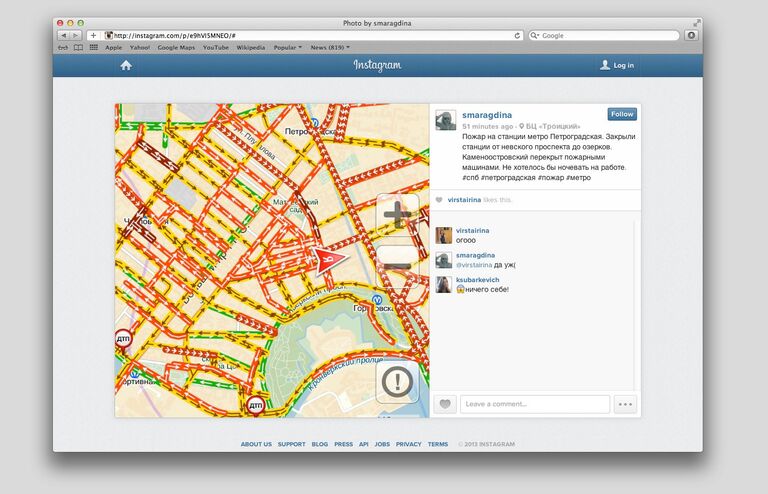Open the Wikipedia bookmark

250,47
